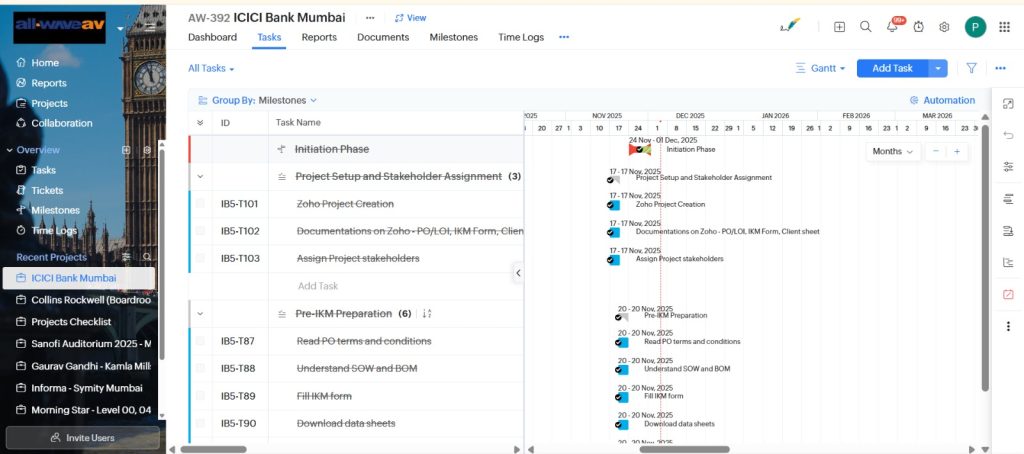Tick the checkbox for task IB5-T87

point(200,341)
